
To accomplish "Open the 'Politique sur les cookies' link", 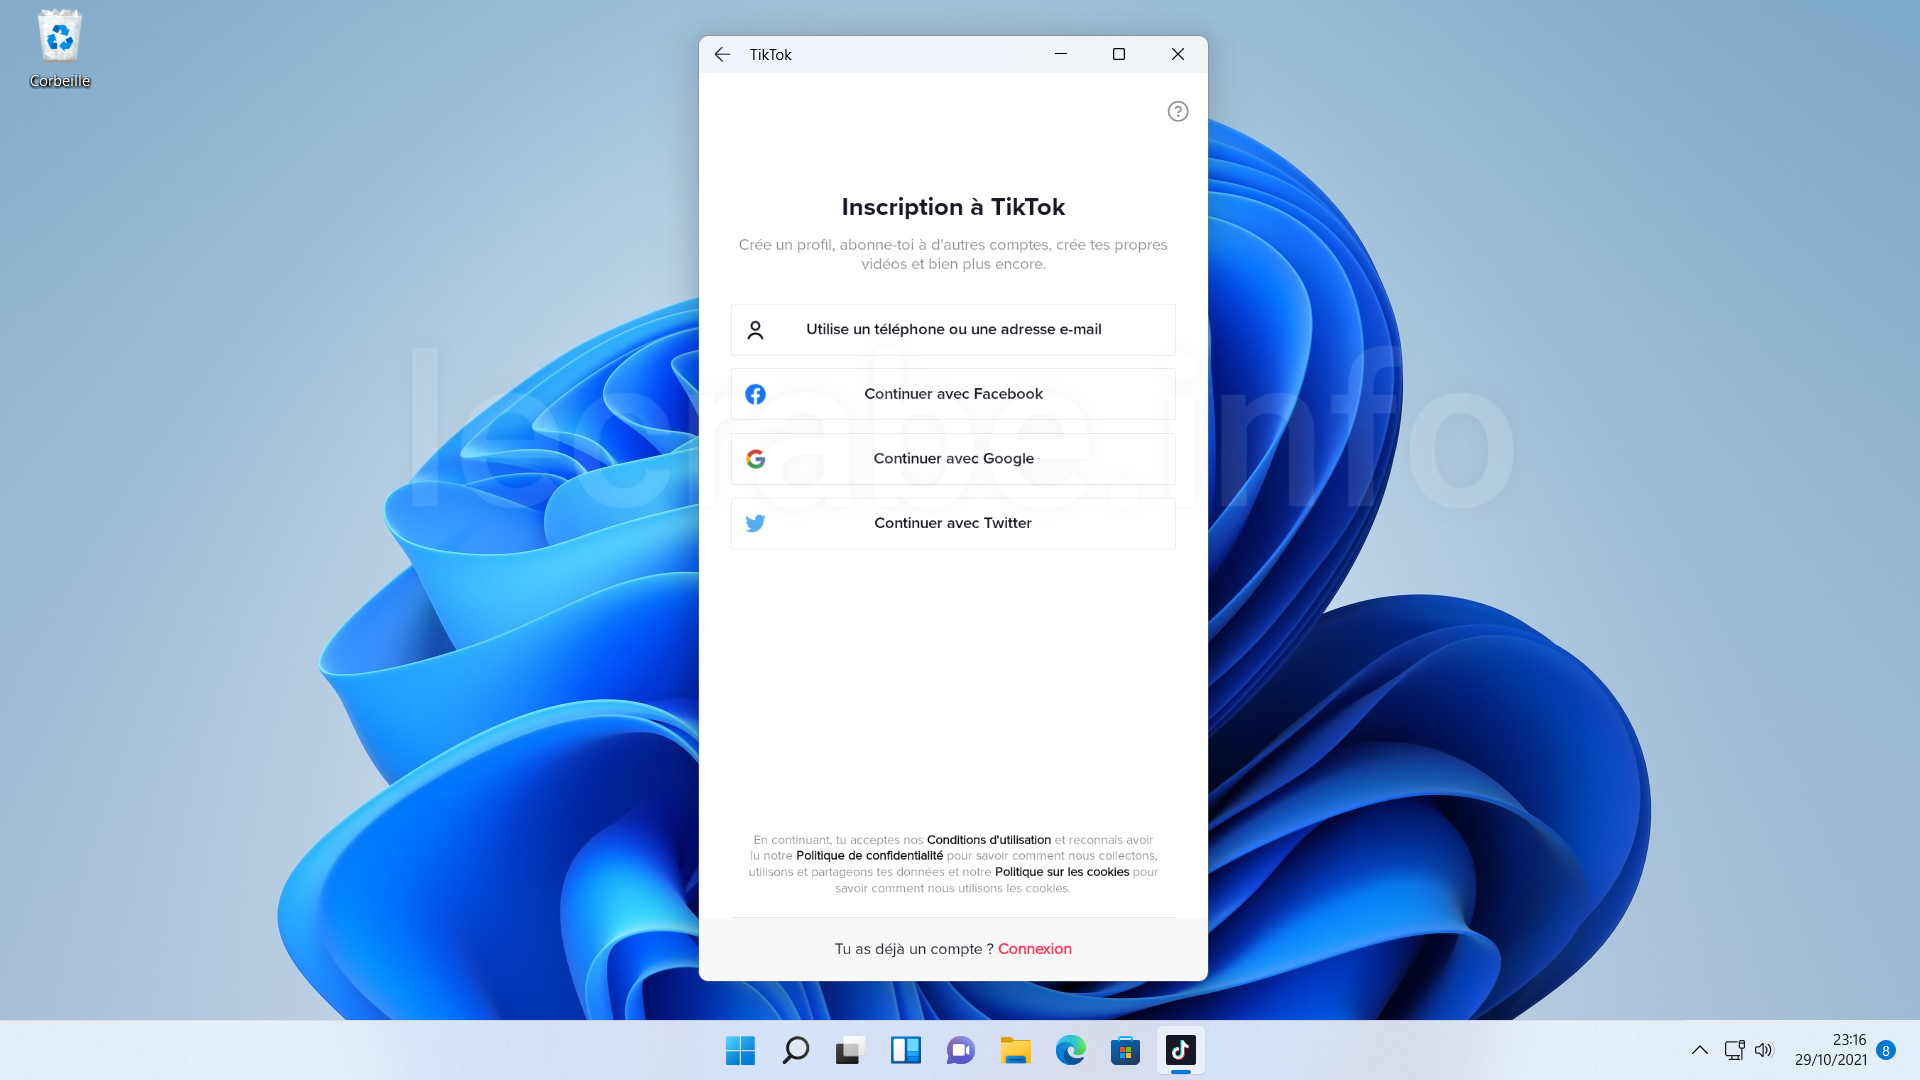I will 1062,872.
